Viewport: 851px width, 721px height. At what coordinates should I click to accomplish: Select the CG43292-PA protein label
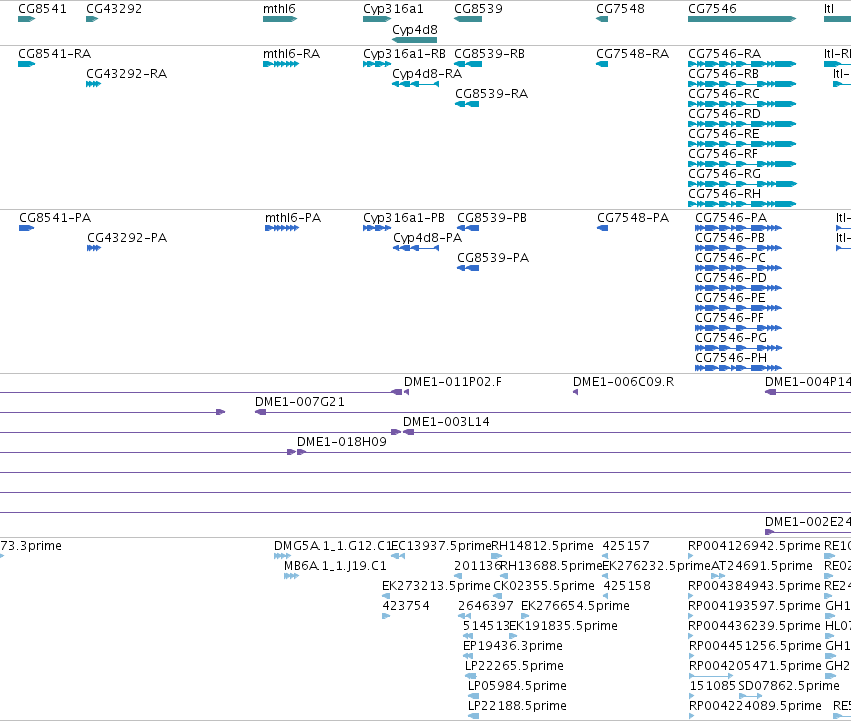[127, 238]
